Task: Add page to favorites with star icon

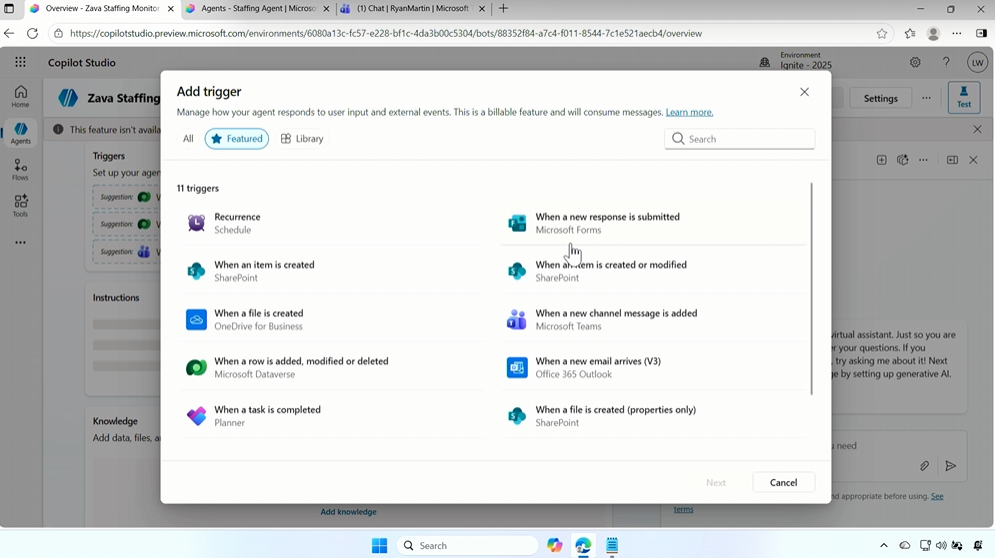Action: (882, 34)
